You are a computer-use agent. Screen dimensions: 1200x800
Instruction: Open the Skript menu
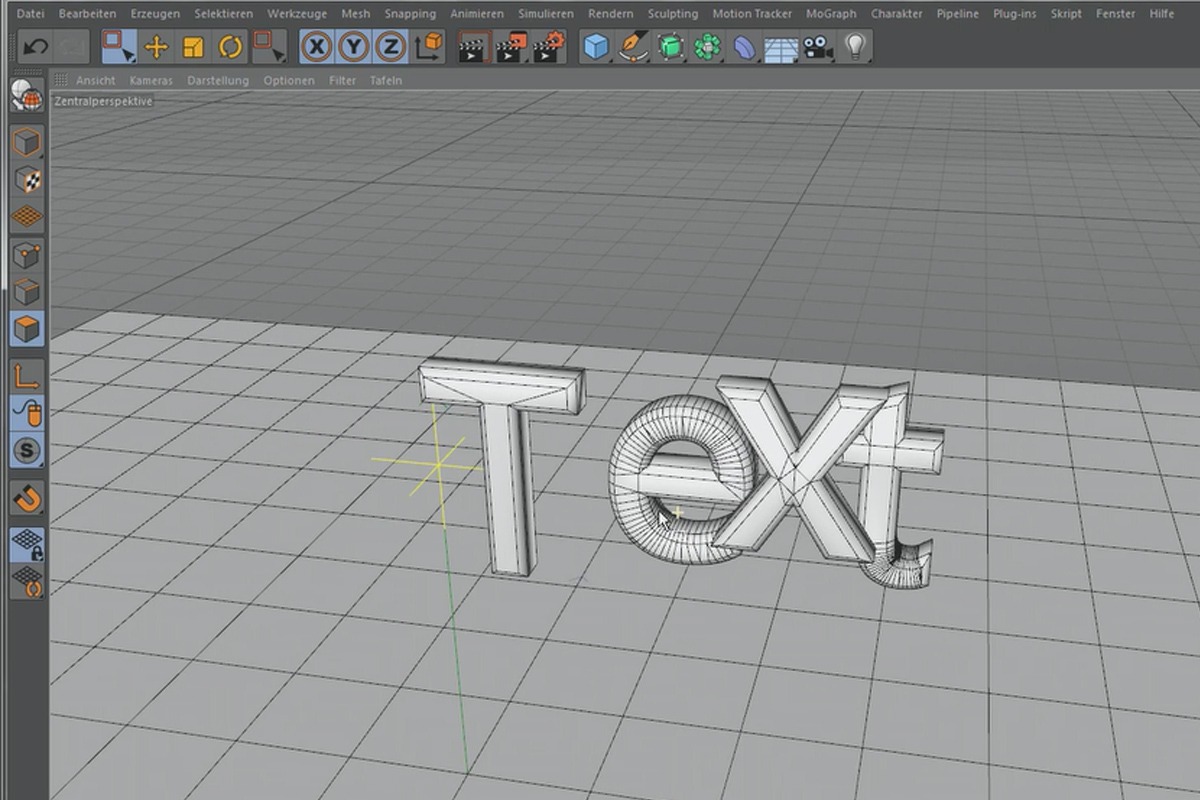pos(1066,14)
